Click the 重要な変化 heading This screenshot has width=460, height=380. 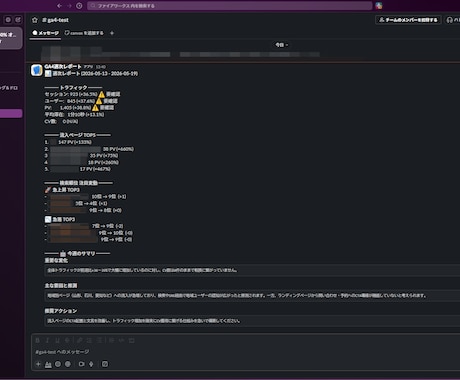56,260
